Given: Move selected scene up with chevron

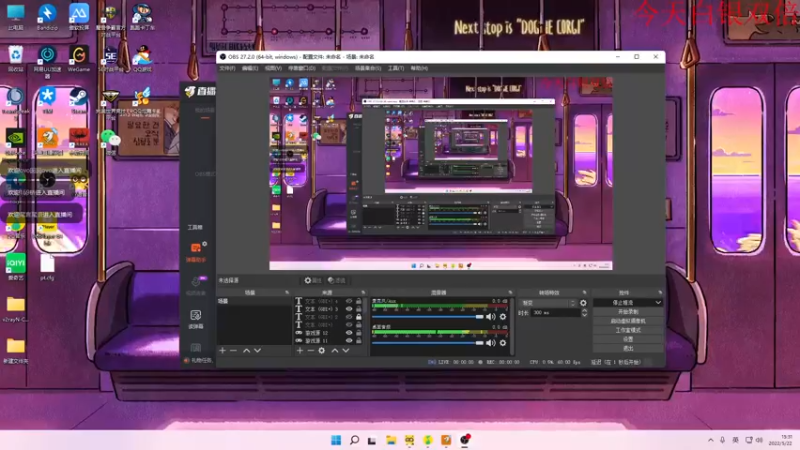Looking at the screenshot, I should pos(246,351).
